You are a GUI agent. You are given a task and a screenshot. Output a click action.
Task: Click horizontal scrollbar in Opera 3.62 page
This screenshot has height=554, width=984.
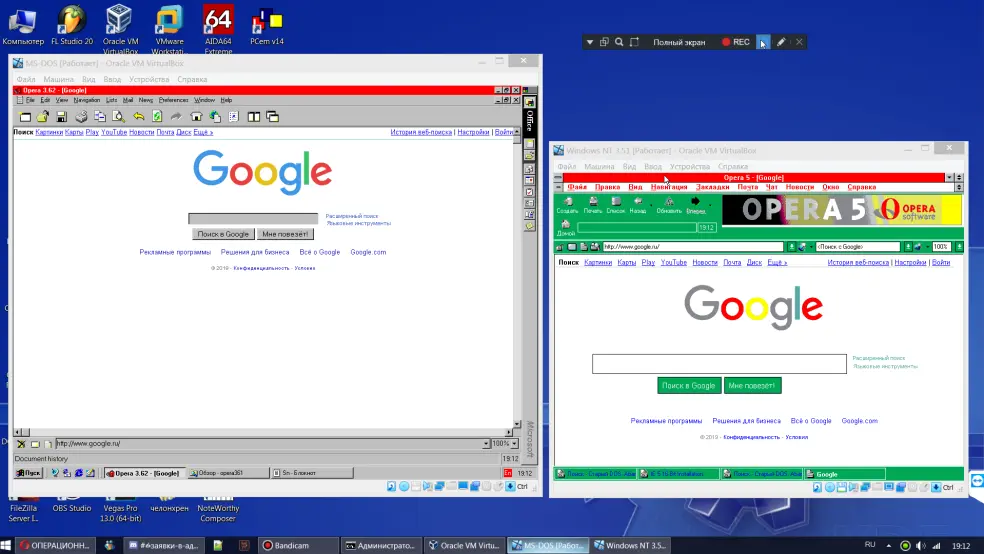(264, 432)
